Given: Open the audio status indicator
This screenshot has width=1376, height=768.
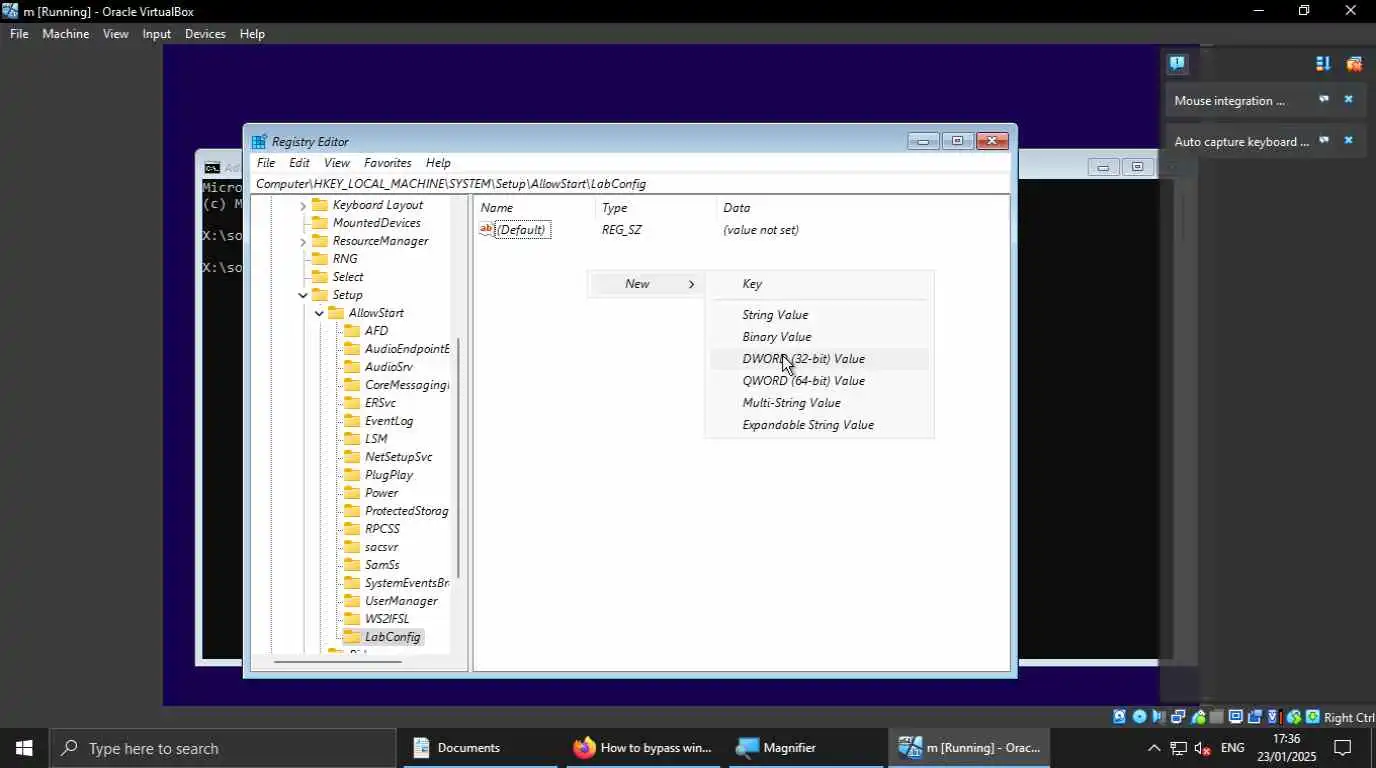Looking at the screenshot, I should [x=1158, y=717].
